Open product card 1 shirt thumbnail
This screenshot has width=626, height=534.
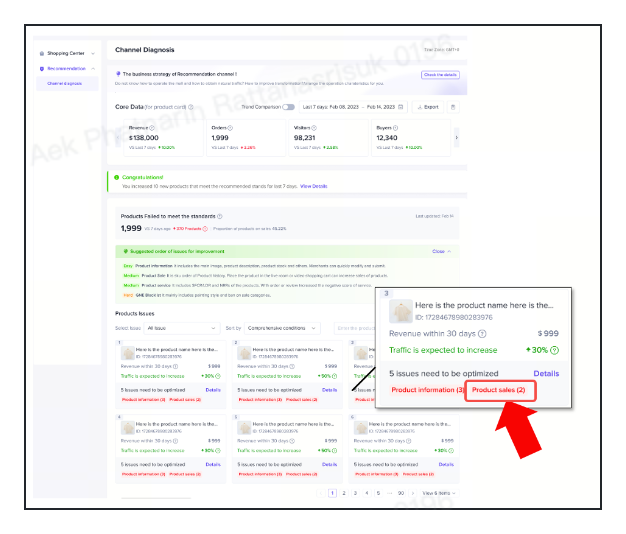(x=128, y=353)
